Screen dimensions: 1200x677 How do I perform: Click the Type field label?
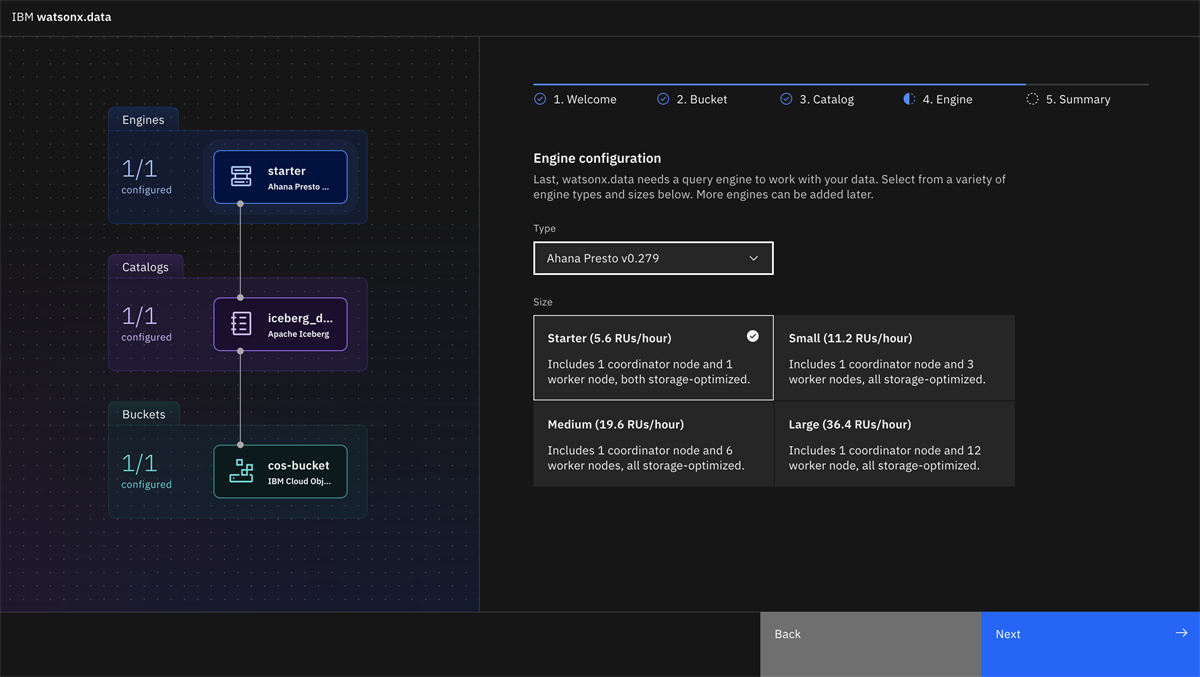(x=545, y=229)
